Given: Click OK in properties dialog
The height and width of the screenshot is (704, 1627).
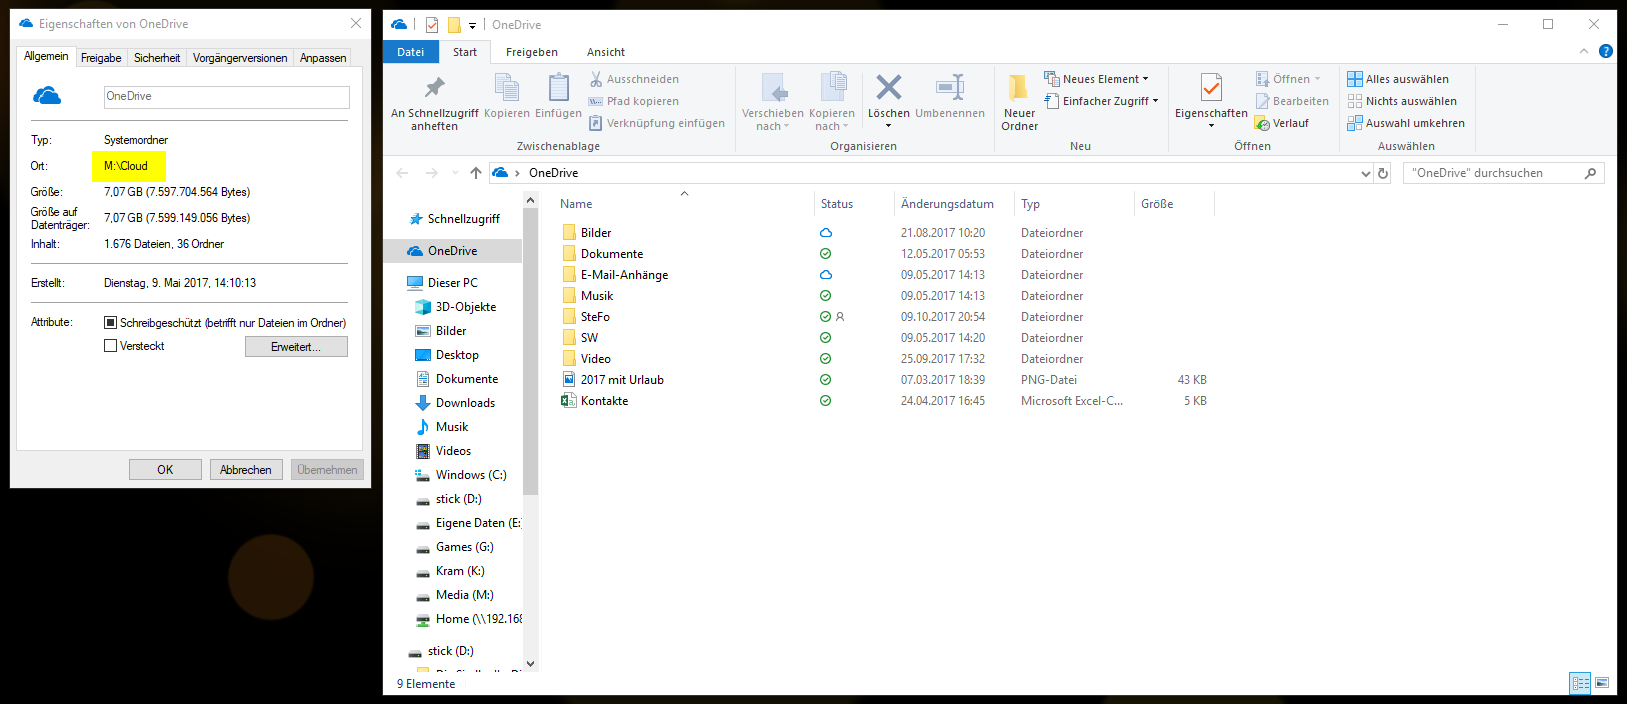Looking at the screenshot, I should coord(165,470).
